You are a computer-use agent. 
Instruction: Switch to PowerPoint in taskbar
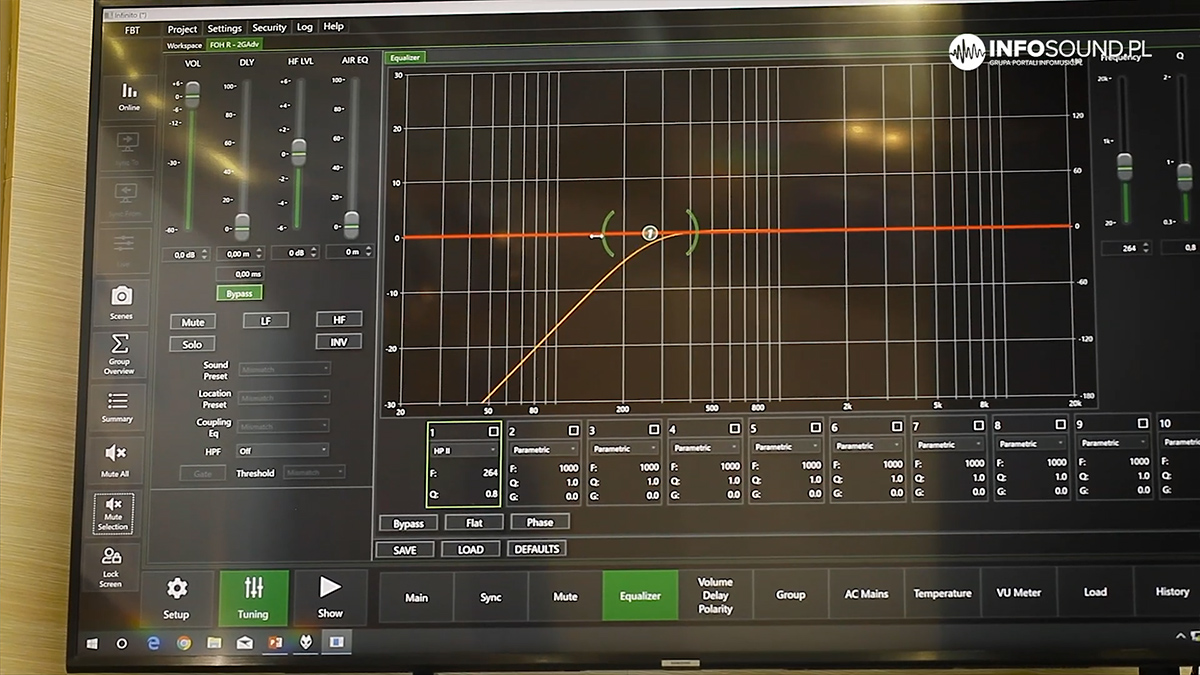tap(274, 644)
